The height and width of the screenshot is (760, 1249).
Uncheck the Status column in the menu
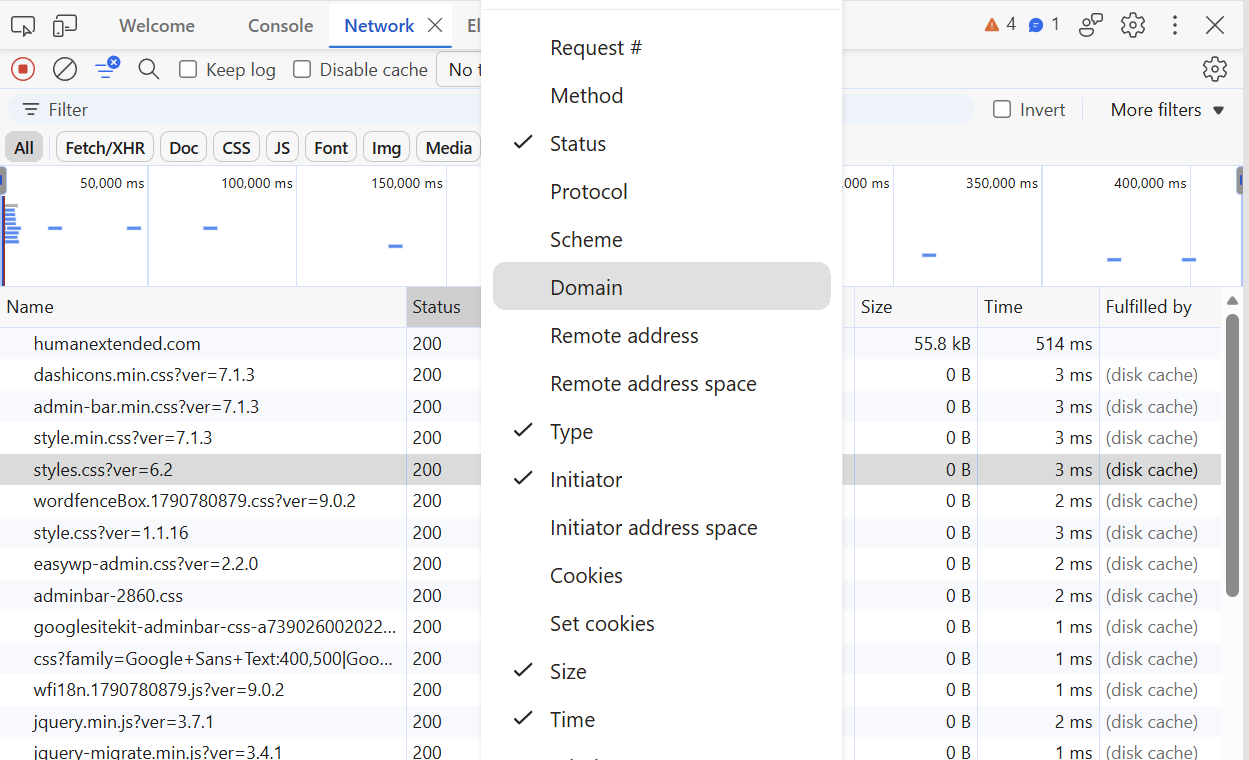click(662, 143)
